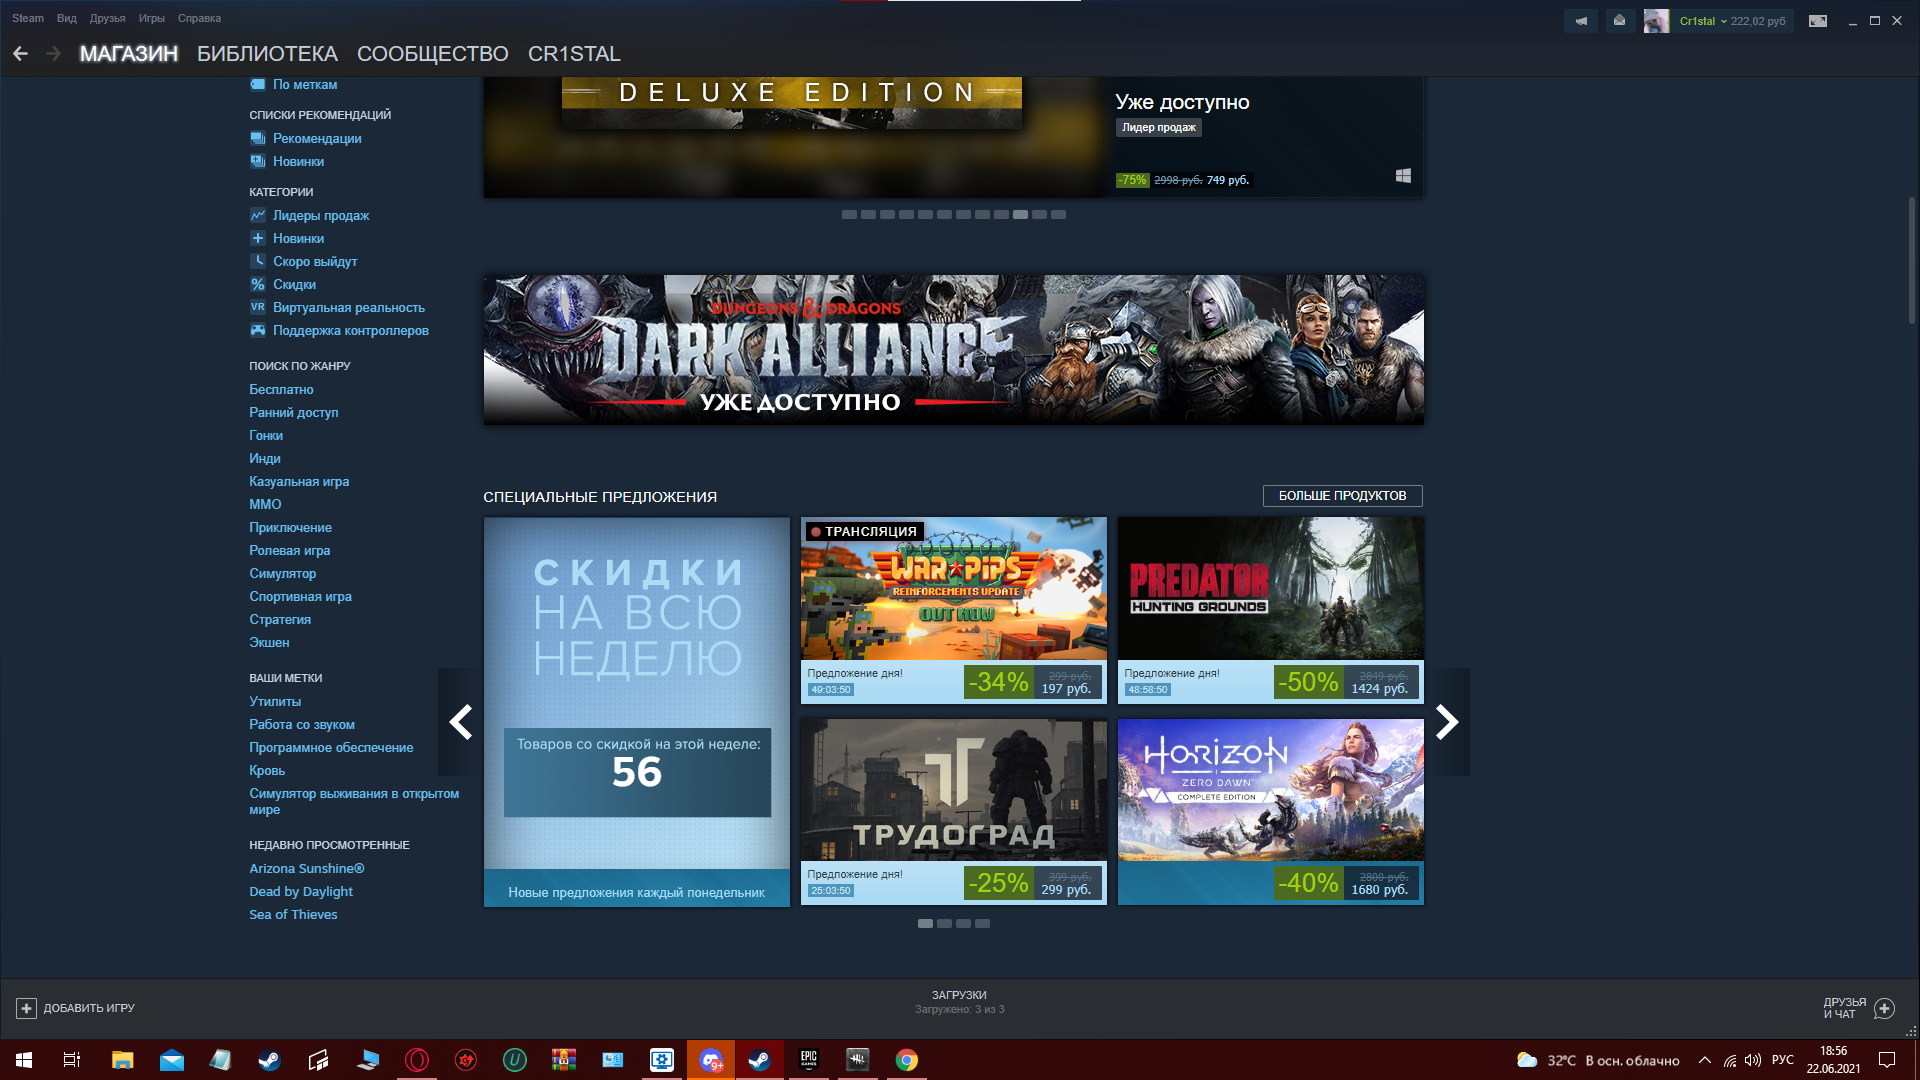Screen dimensions: 1920x1080
Task: Open the Друзья menu
Action: 107,18
